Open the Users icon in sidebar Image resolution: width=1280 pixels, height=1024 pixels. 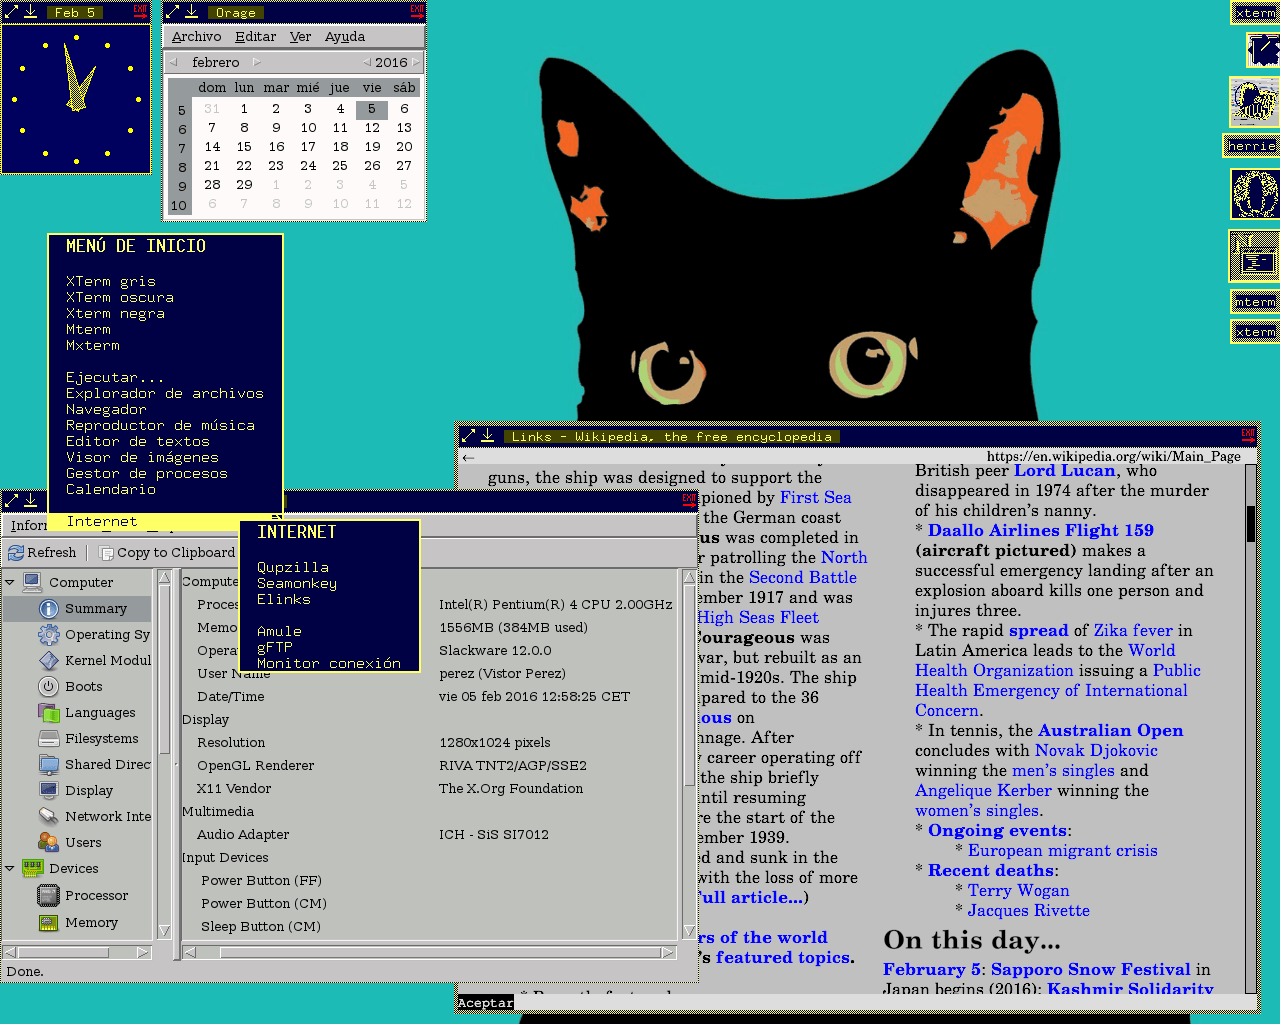(49, 842)
